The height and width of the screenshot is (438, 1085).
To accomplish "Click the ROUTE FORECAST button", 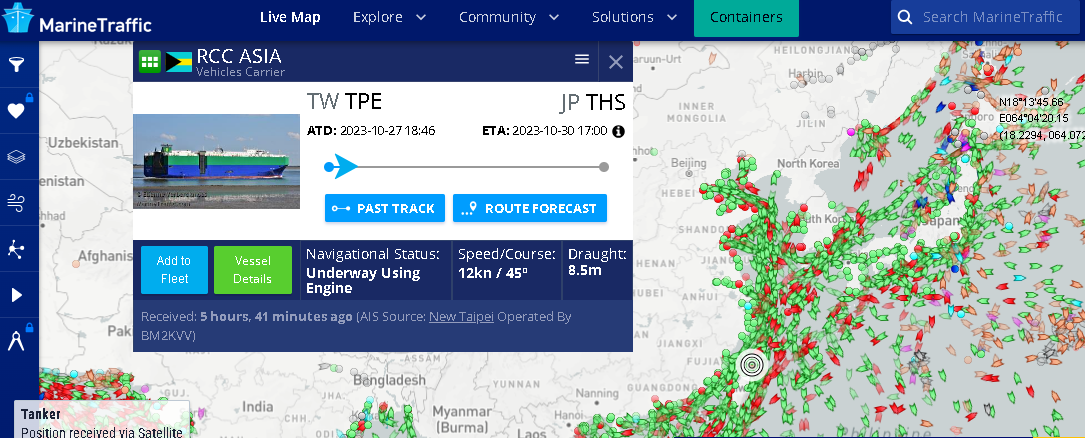I will coord(530,208).
